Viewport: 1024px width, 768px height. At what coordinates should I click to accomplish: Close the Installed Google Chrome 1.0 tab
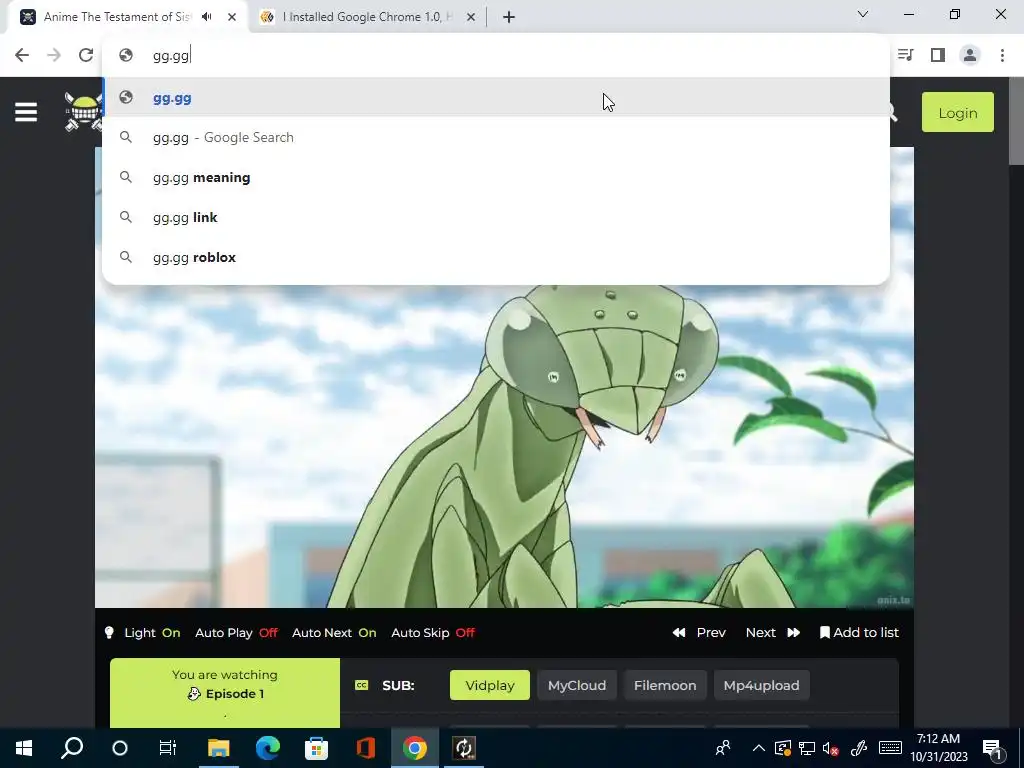[x=471, y=17]
